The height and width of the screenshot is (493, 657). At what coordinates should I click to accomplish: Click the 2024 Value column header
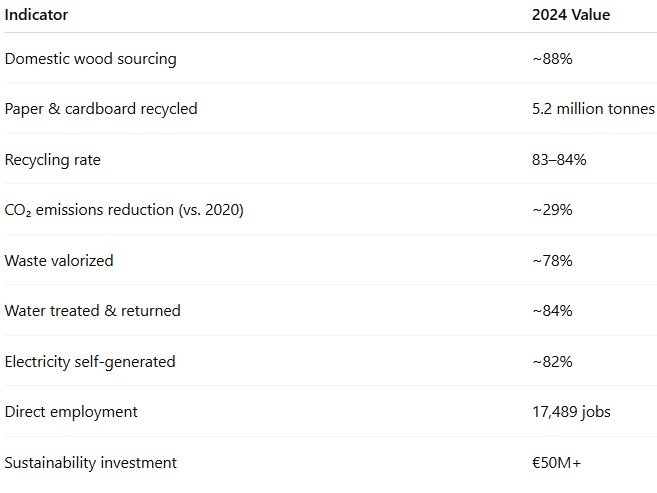click(x=571, y=15)
